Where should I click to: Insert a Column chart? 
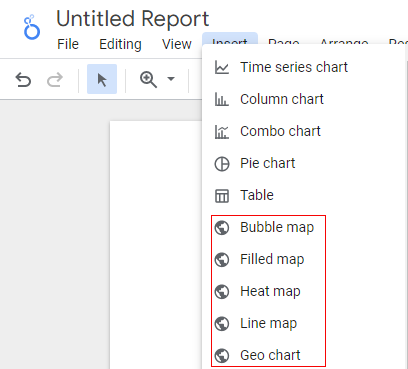[304, 99]
